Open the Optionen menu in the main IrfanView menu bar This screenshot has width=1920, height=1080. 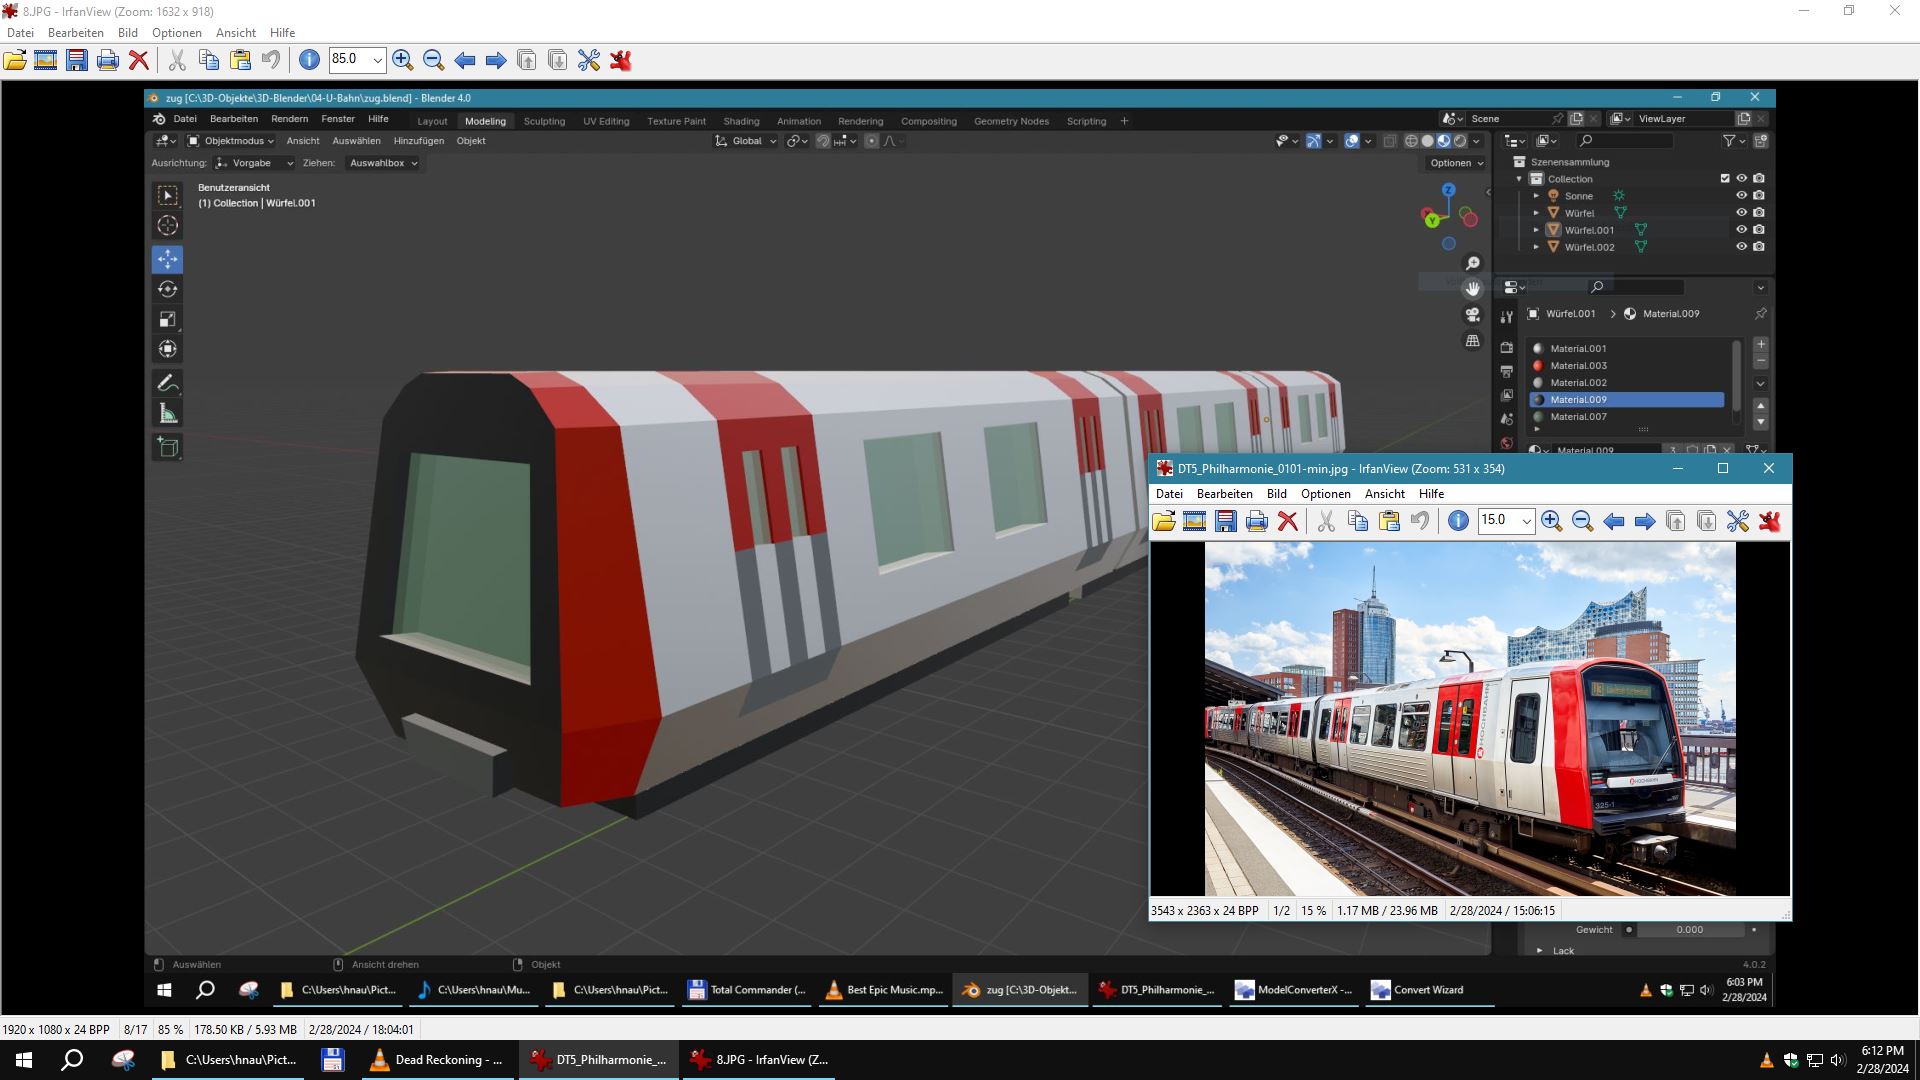tap(177, 32)
